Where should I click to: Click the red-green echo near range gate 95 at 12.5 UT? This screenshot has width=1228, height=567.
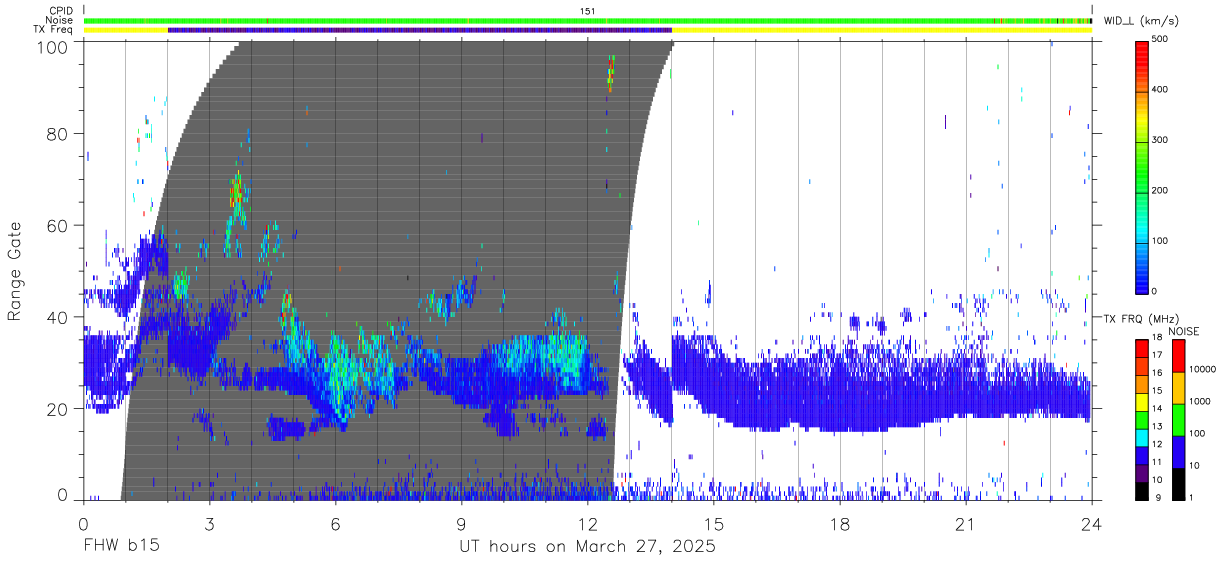tap(610, 74)
